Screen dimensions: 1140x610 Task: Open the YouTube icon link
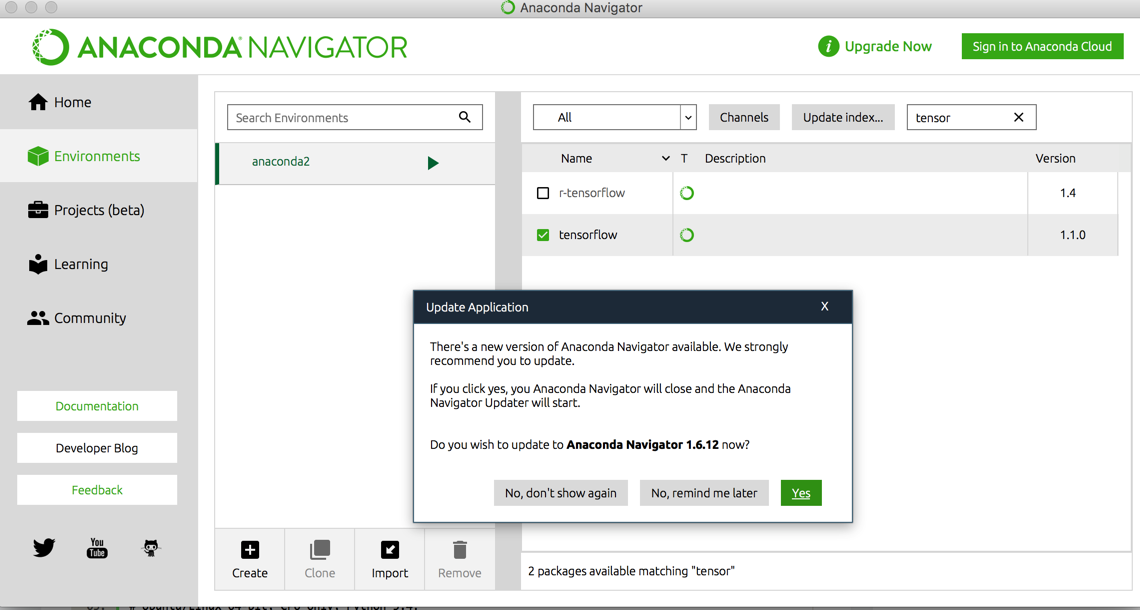click(x=97, y=547)
